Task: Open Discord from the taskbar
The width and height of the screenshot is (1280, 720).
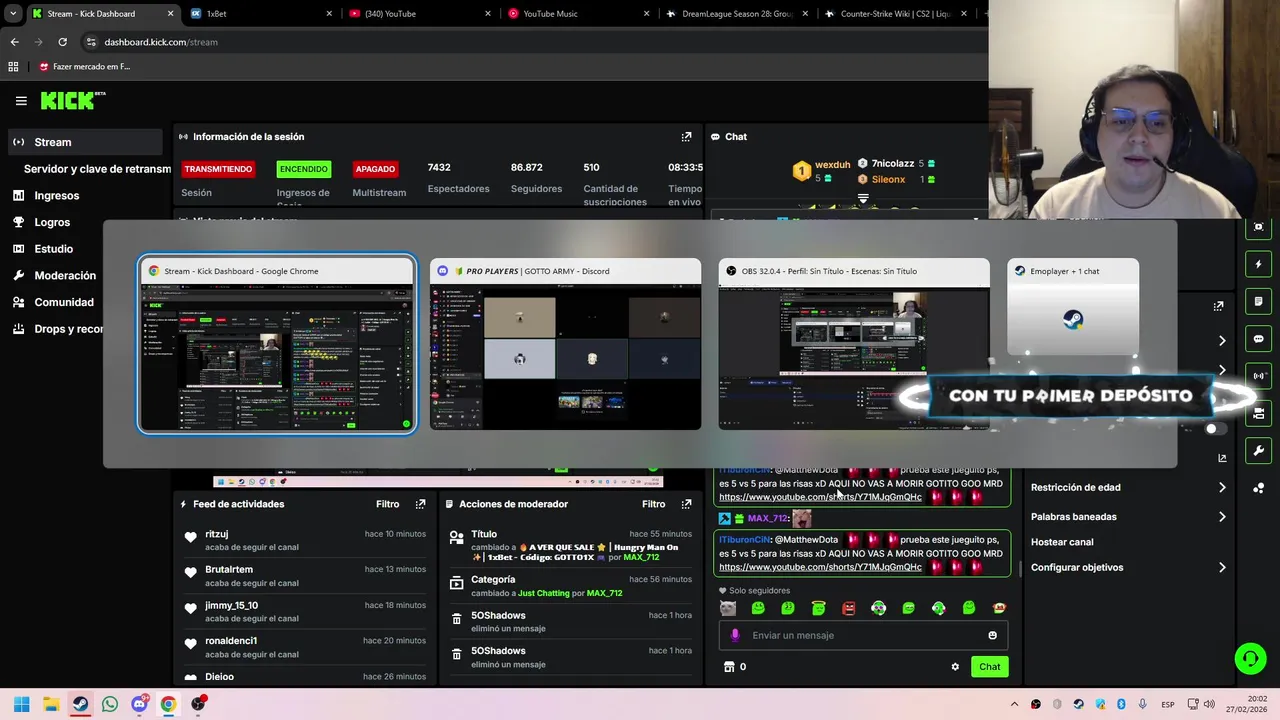Action: click(139, 704)
